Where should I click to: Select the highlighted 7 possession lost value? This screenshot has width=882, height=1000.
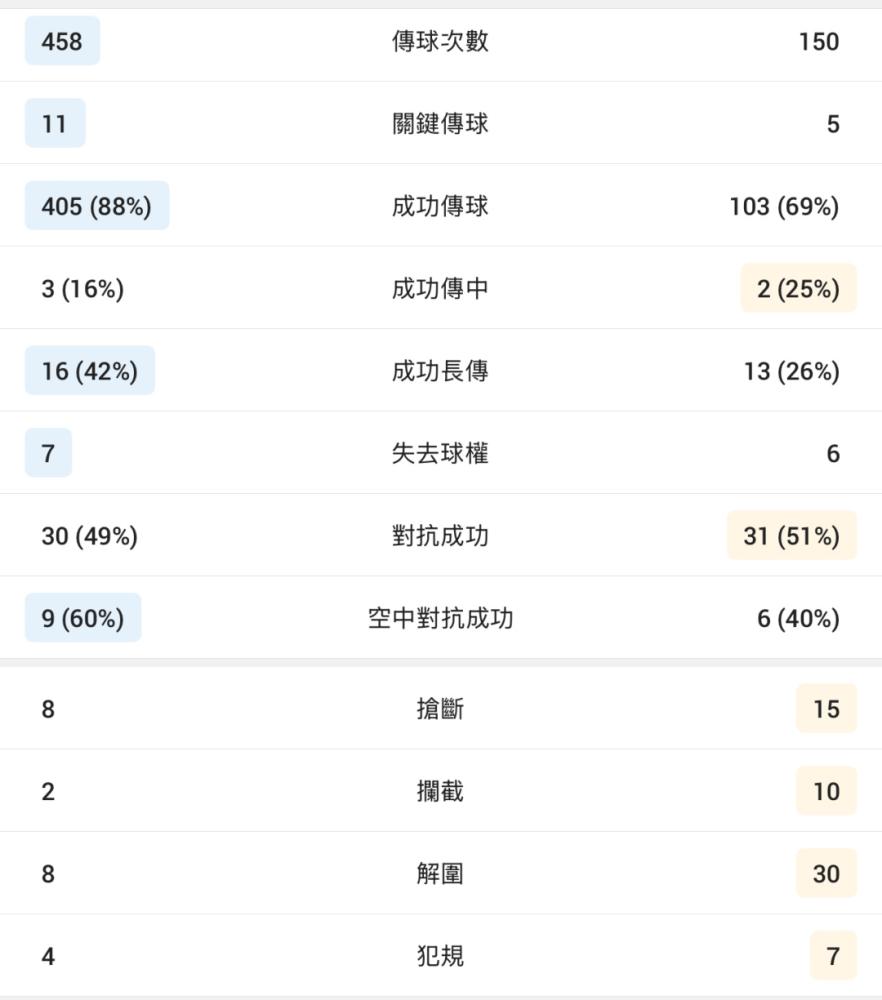48,453
